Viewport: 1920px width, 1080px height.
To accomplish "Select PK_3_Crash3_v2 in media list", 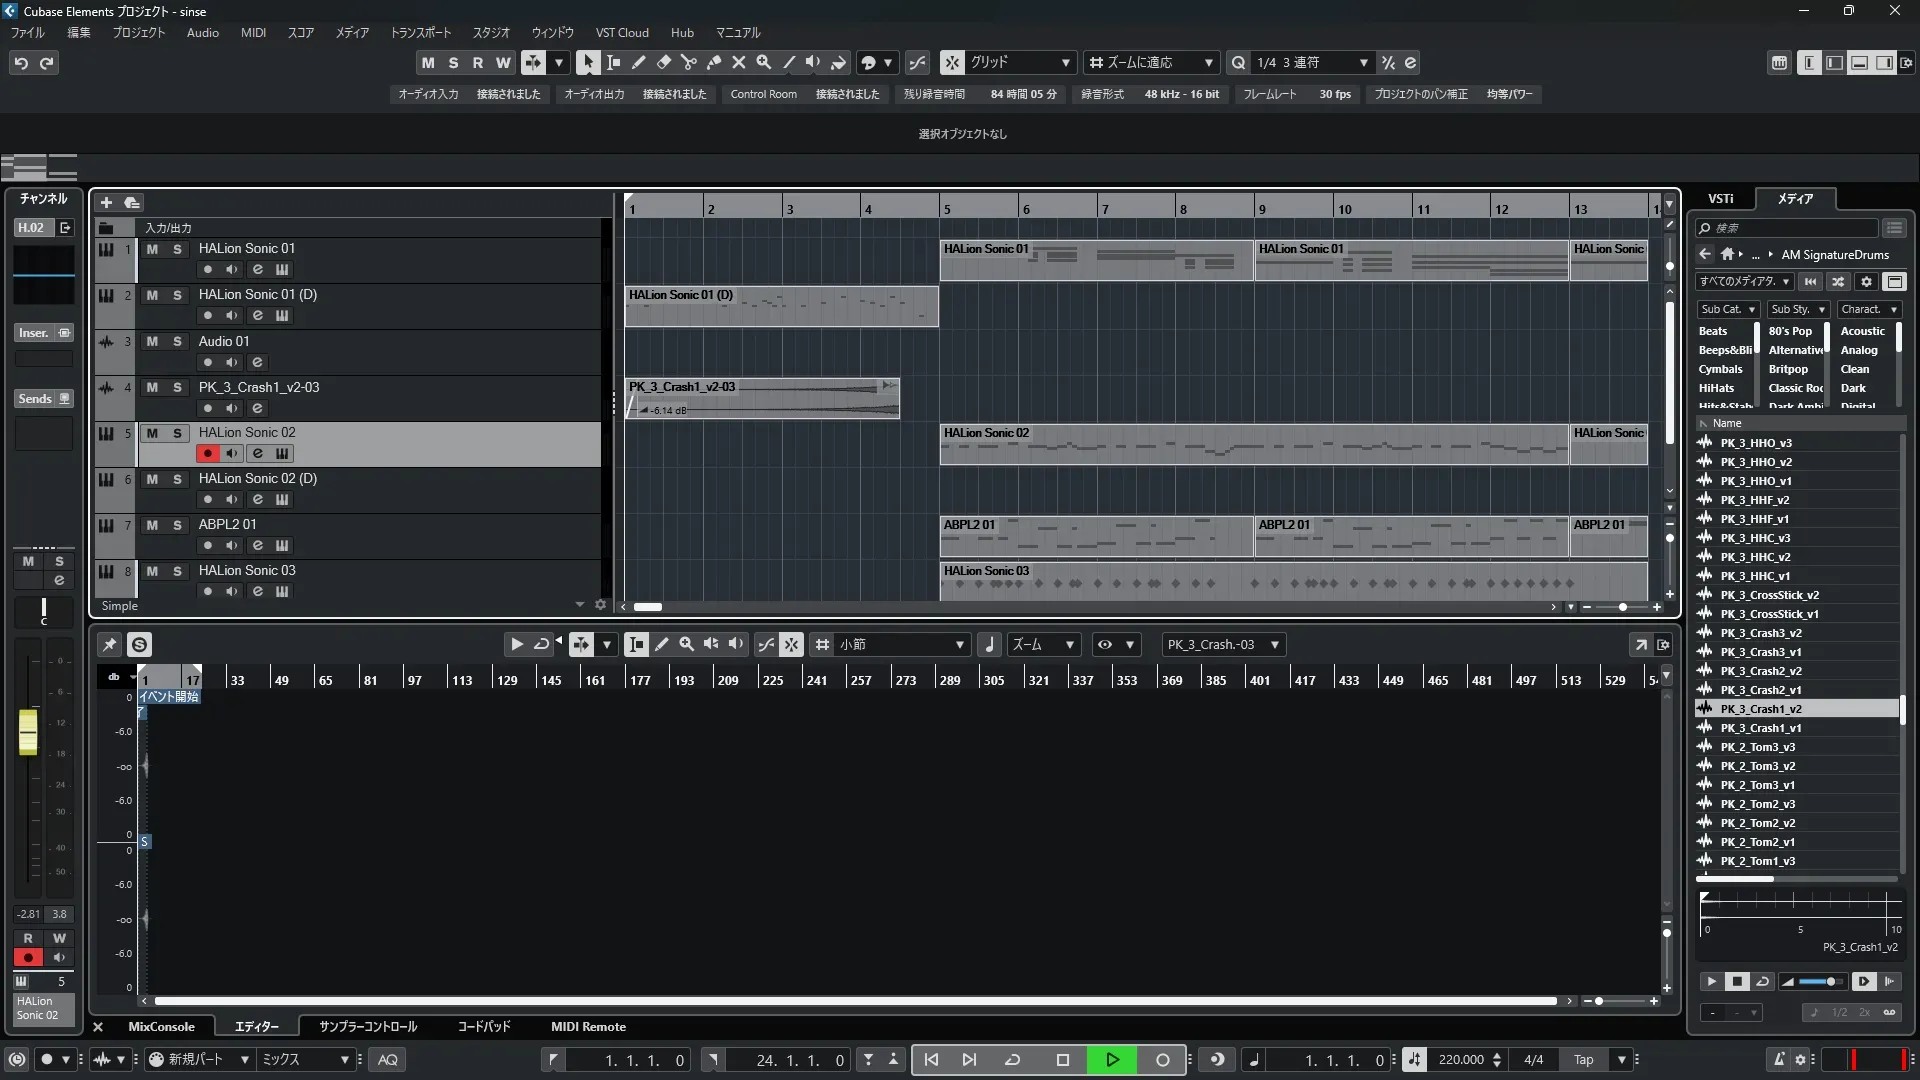I will pyautogui.click(x=1760, y=633).
